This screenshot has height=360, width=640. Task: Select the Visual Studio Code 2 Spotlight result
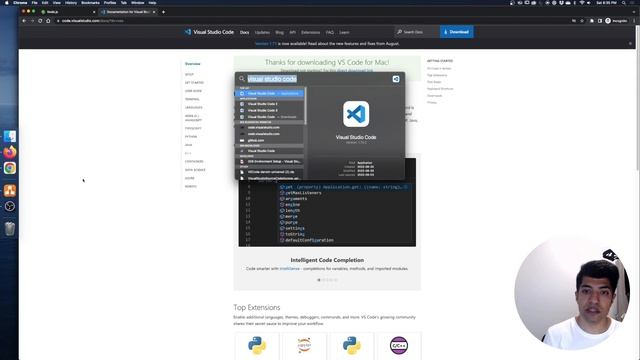coord(270,104)
